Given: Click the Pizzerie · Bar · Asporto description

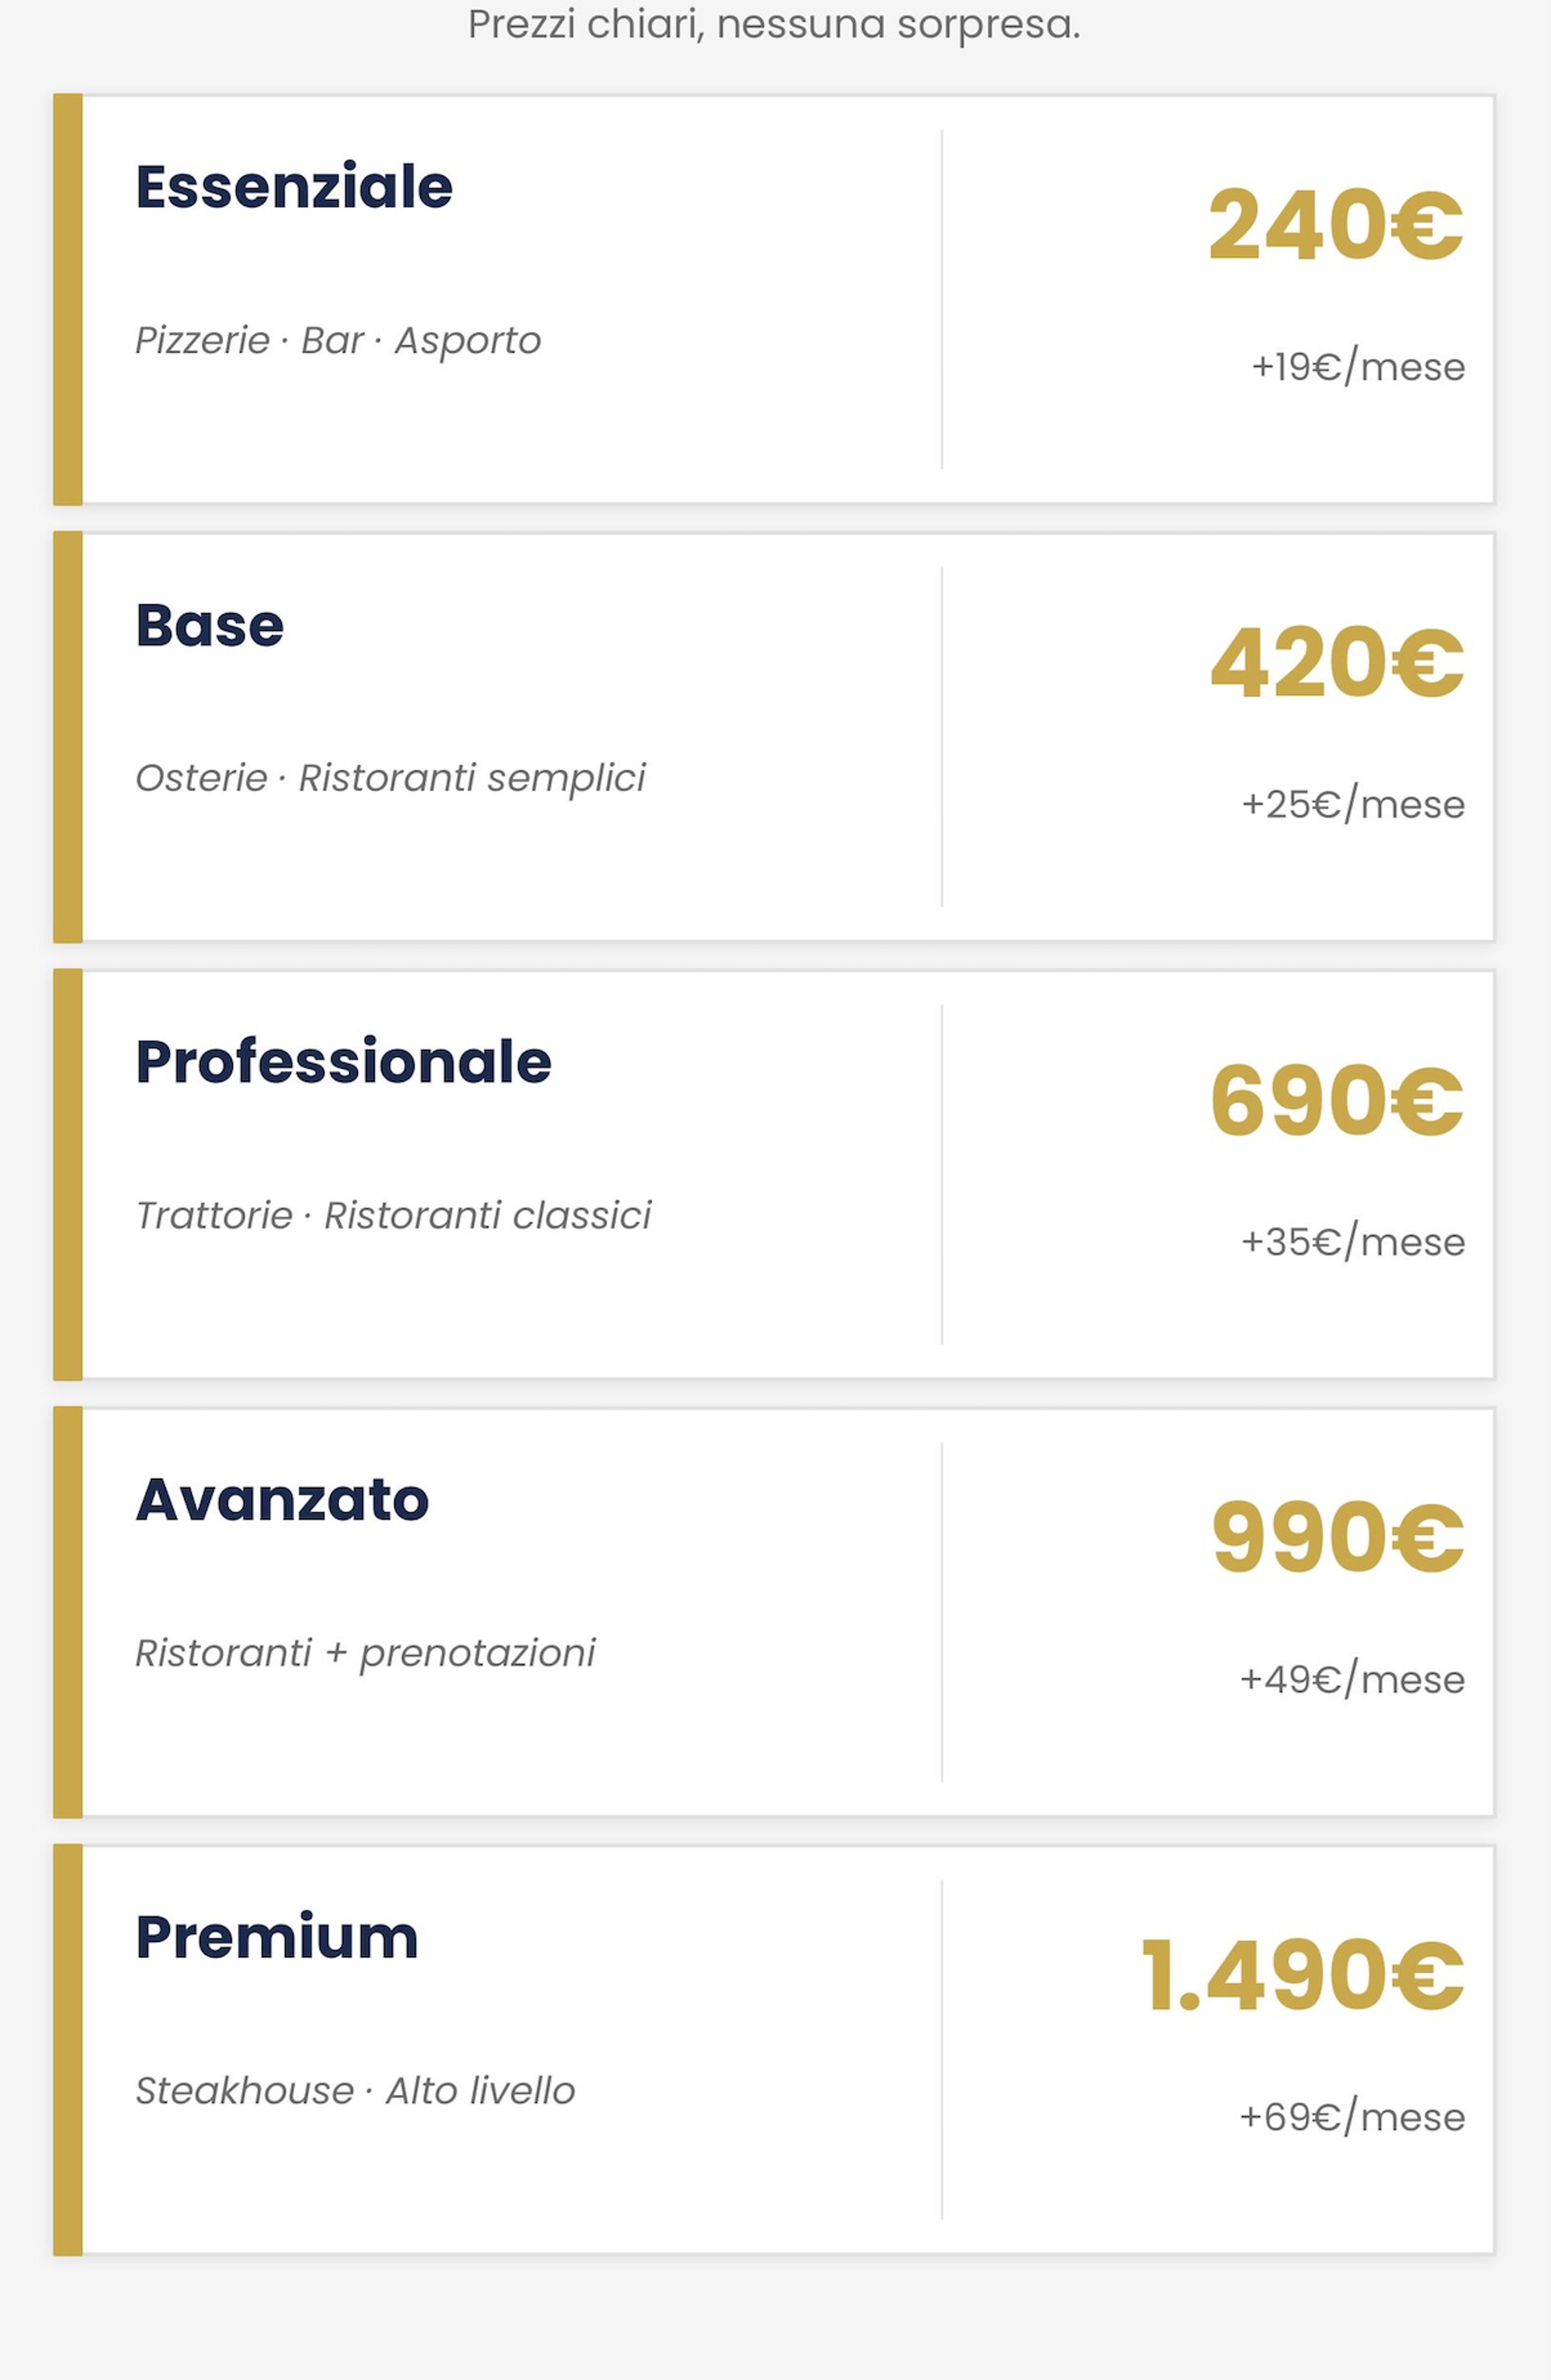Looking at the screenshot, I should [x=338, y=341].
